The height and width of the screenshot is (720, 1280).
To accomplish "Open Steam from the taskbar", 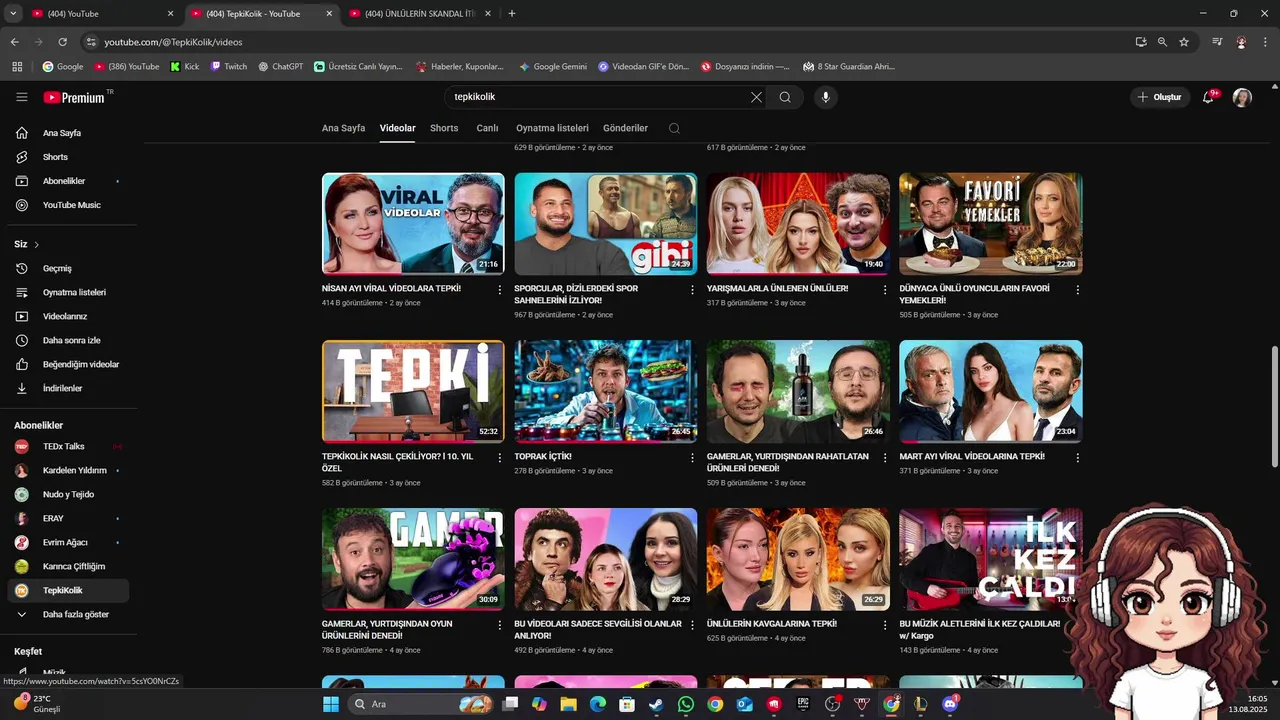I will click(x=656, y=704).
